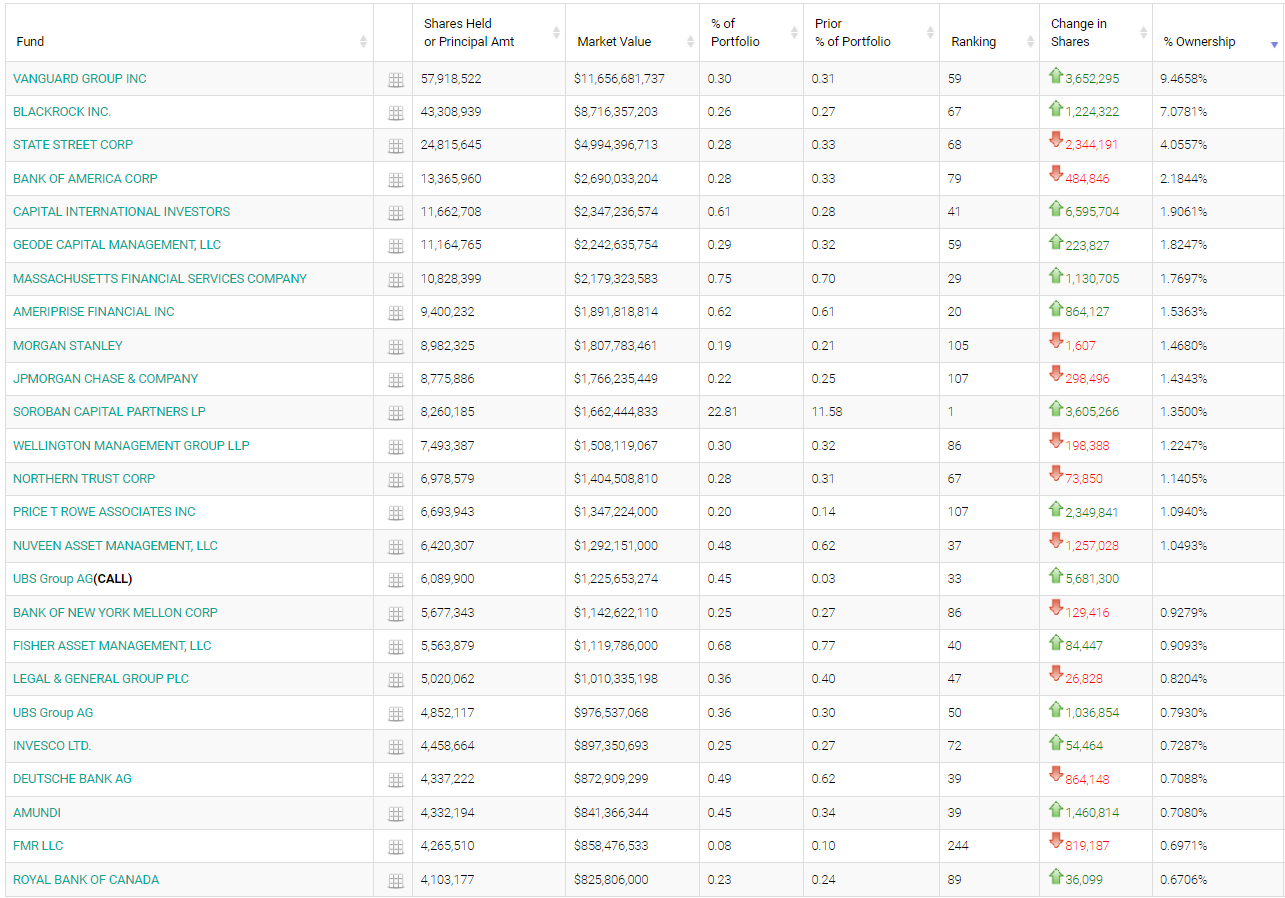Select Soroban portfolio percentage 22.81
Screen dimensions: 1285x898
click(x=722, y=411)
